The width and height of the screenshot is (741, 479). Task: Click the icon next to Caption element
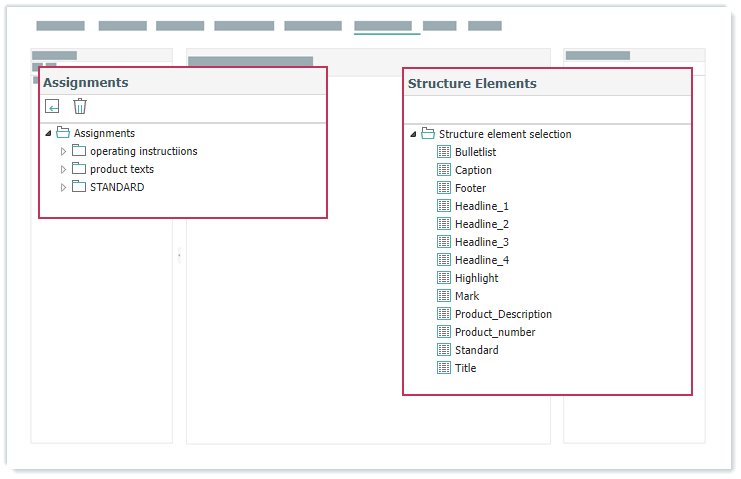(444, 170)
